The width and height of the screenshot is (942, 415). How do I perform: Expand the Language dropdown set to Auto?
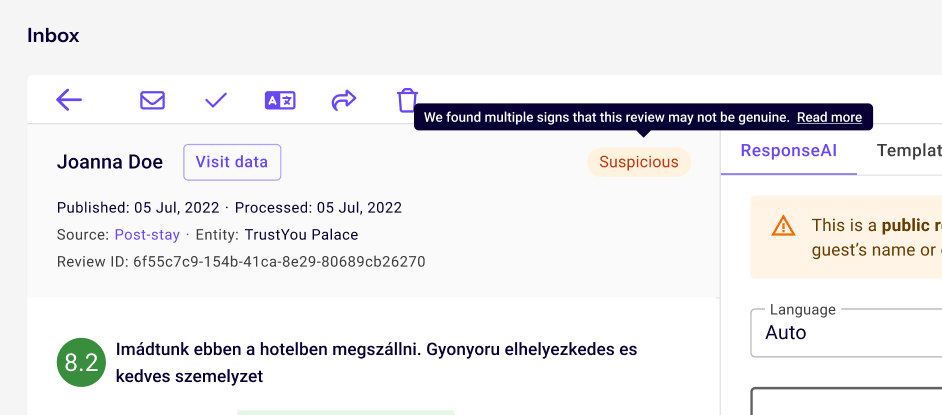pyautogui.click(x=846, y=333)
